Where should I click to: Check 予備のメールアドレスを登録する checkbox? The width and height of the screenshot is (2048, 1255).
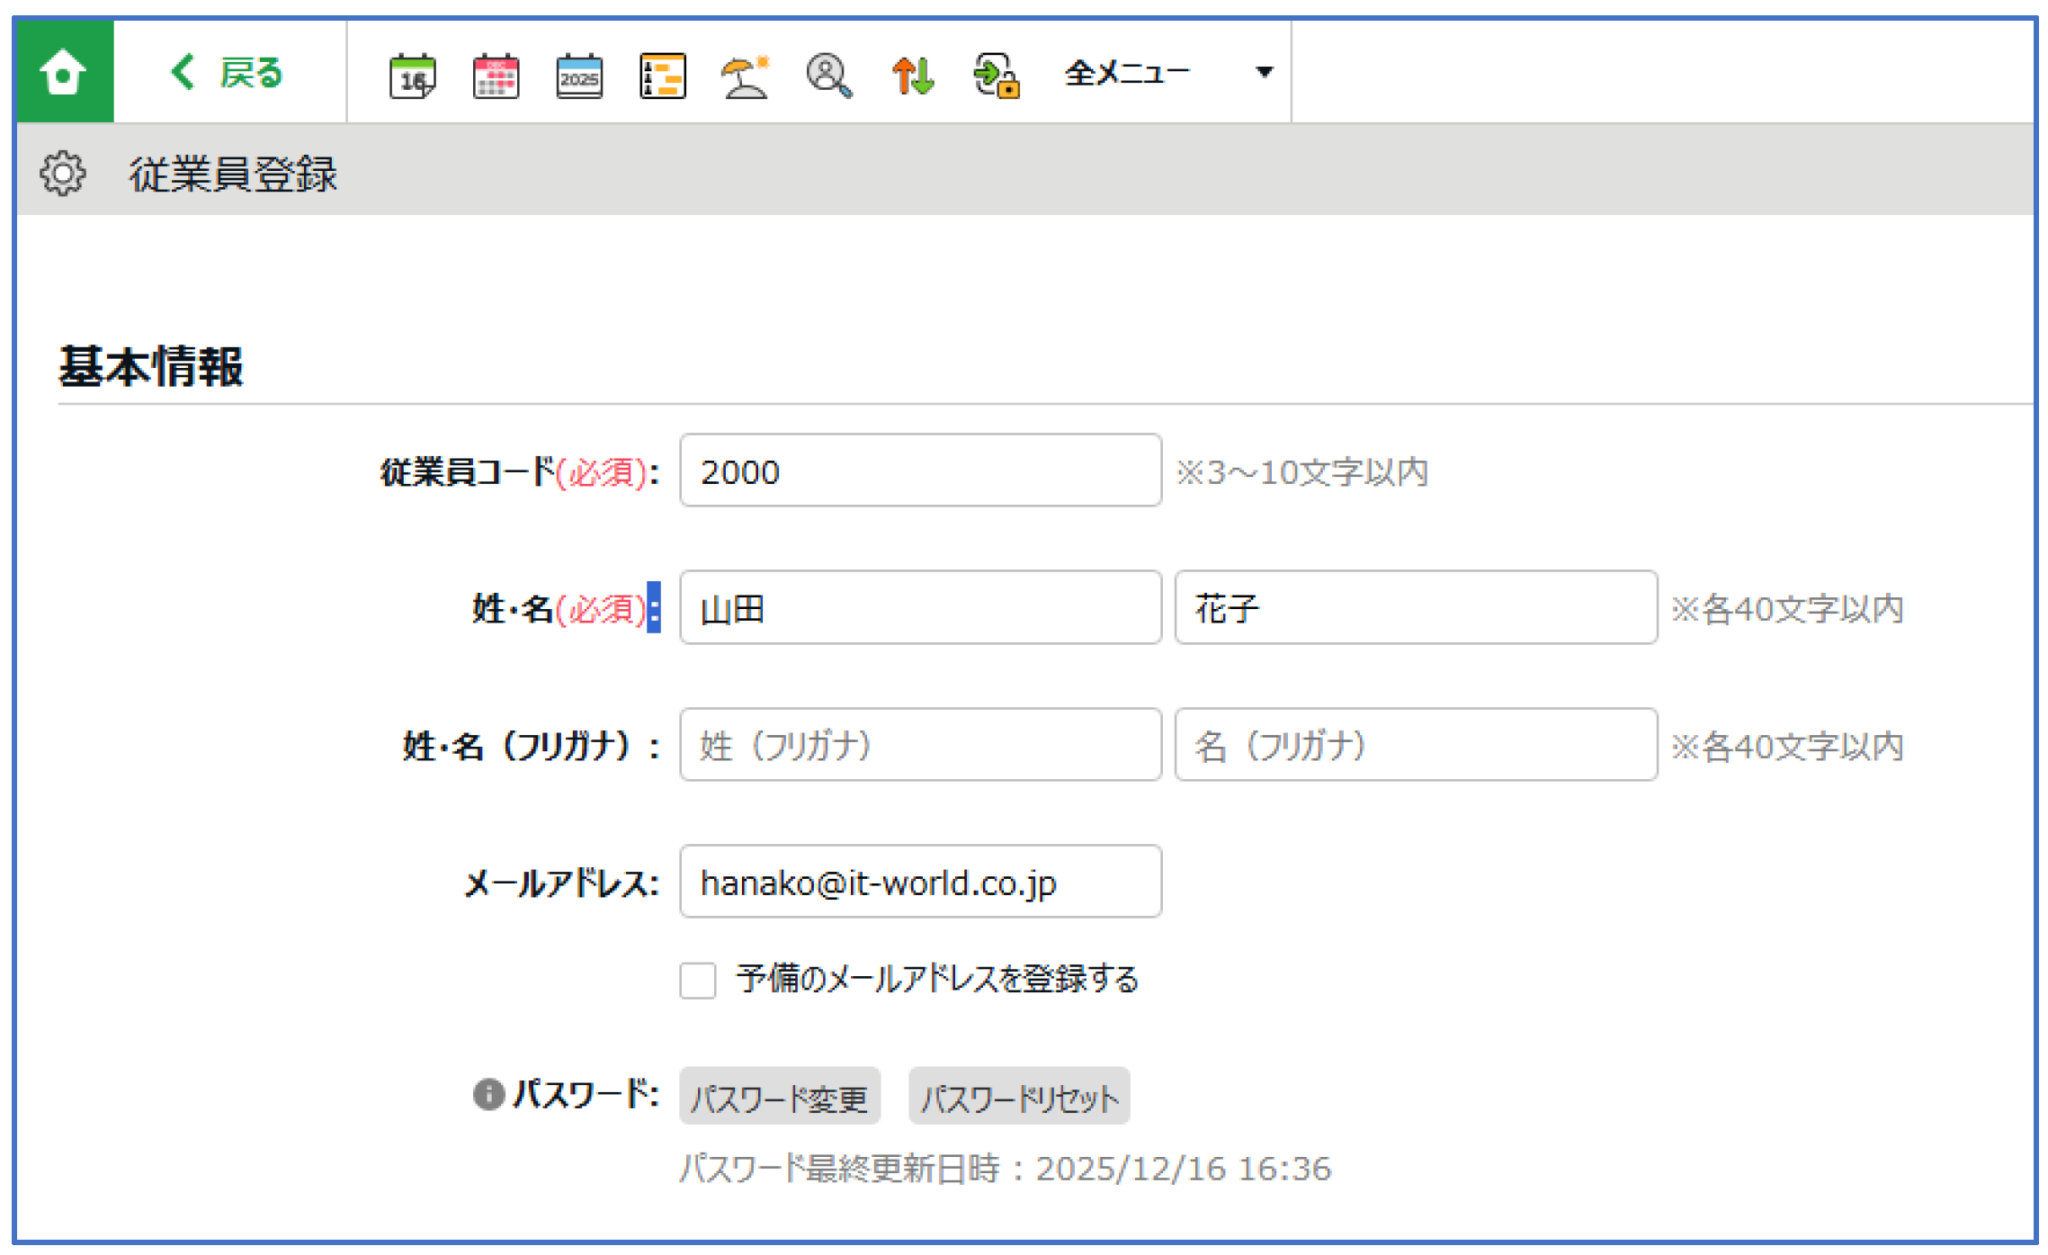[x=698, y=979]
